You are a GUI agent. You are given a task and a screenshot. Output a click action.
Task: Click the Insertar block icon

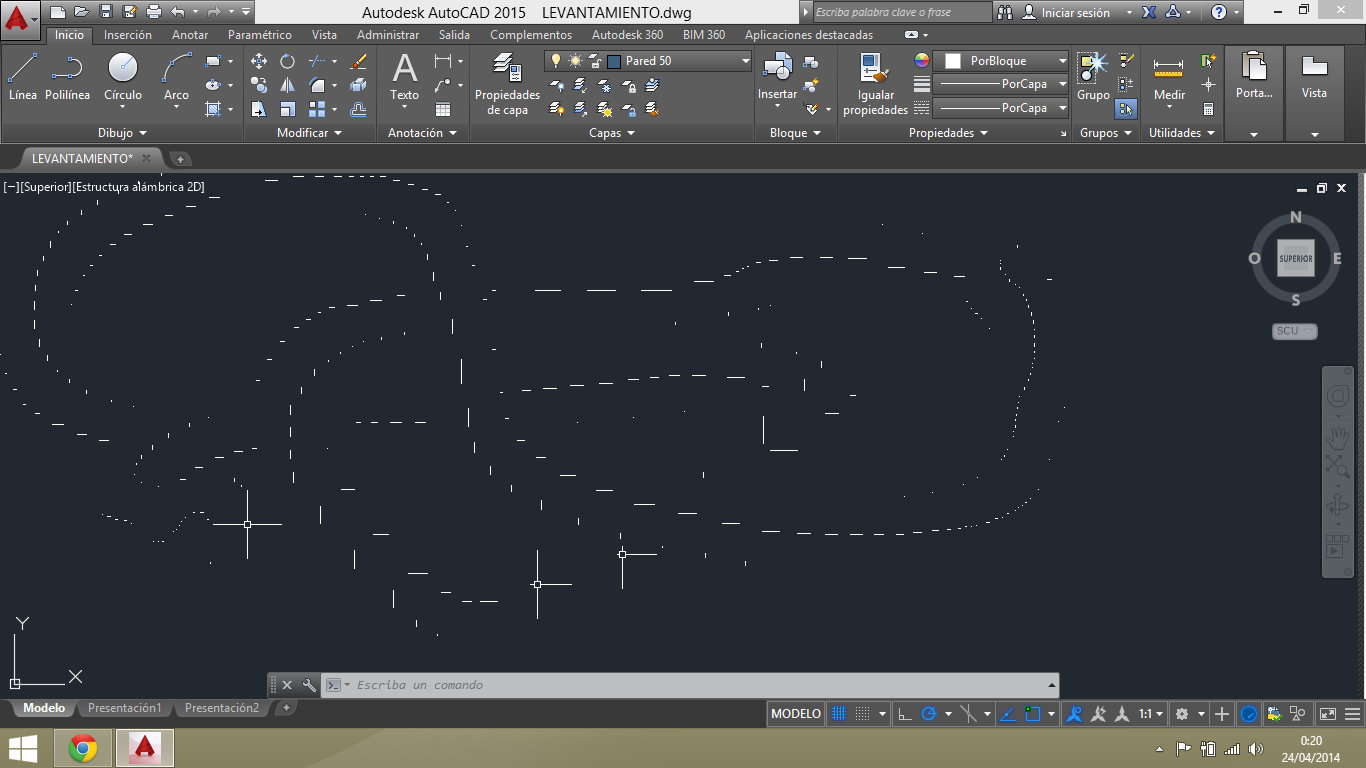pos(777,77)
